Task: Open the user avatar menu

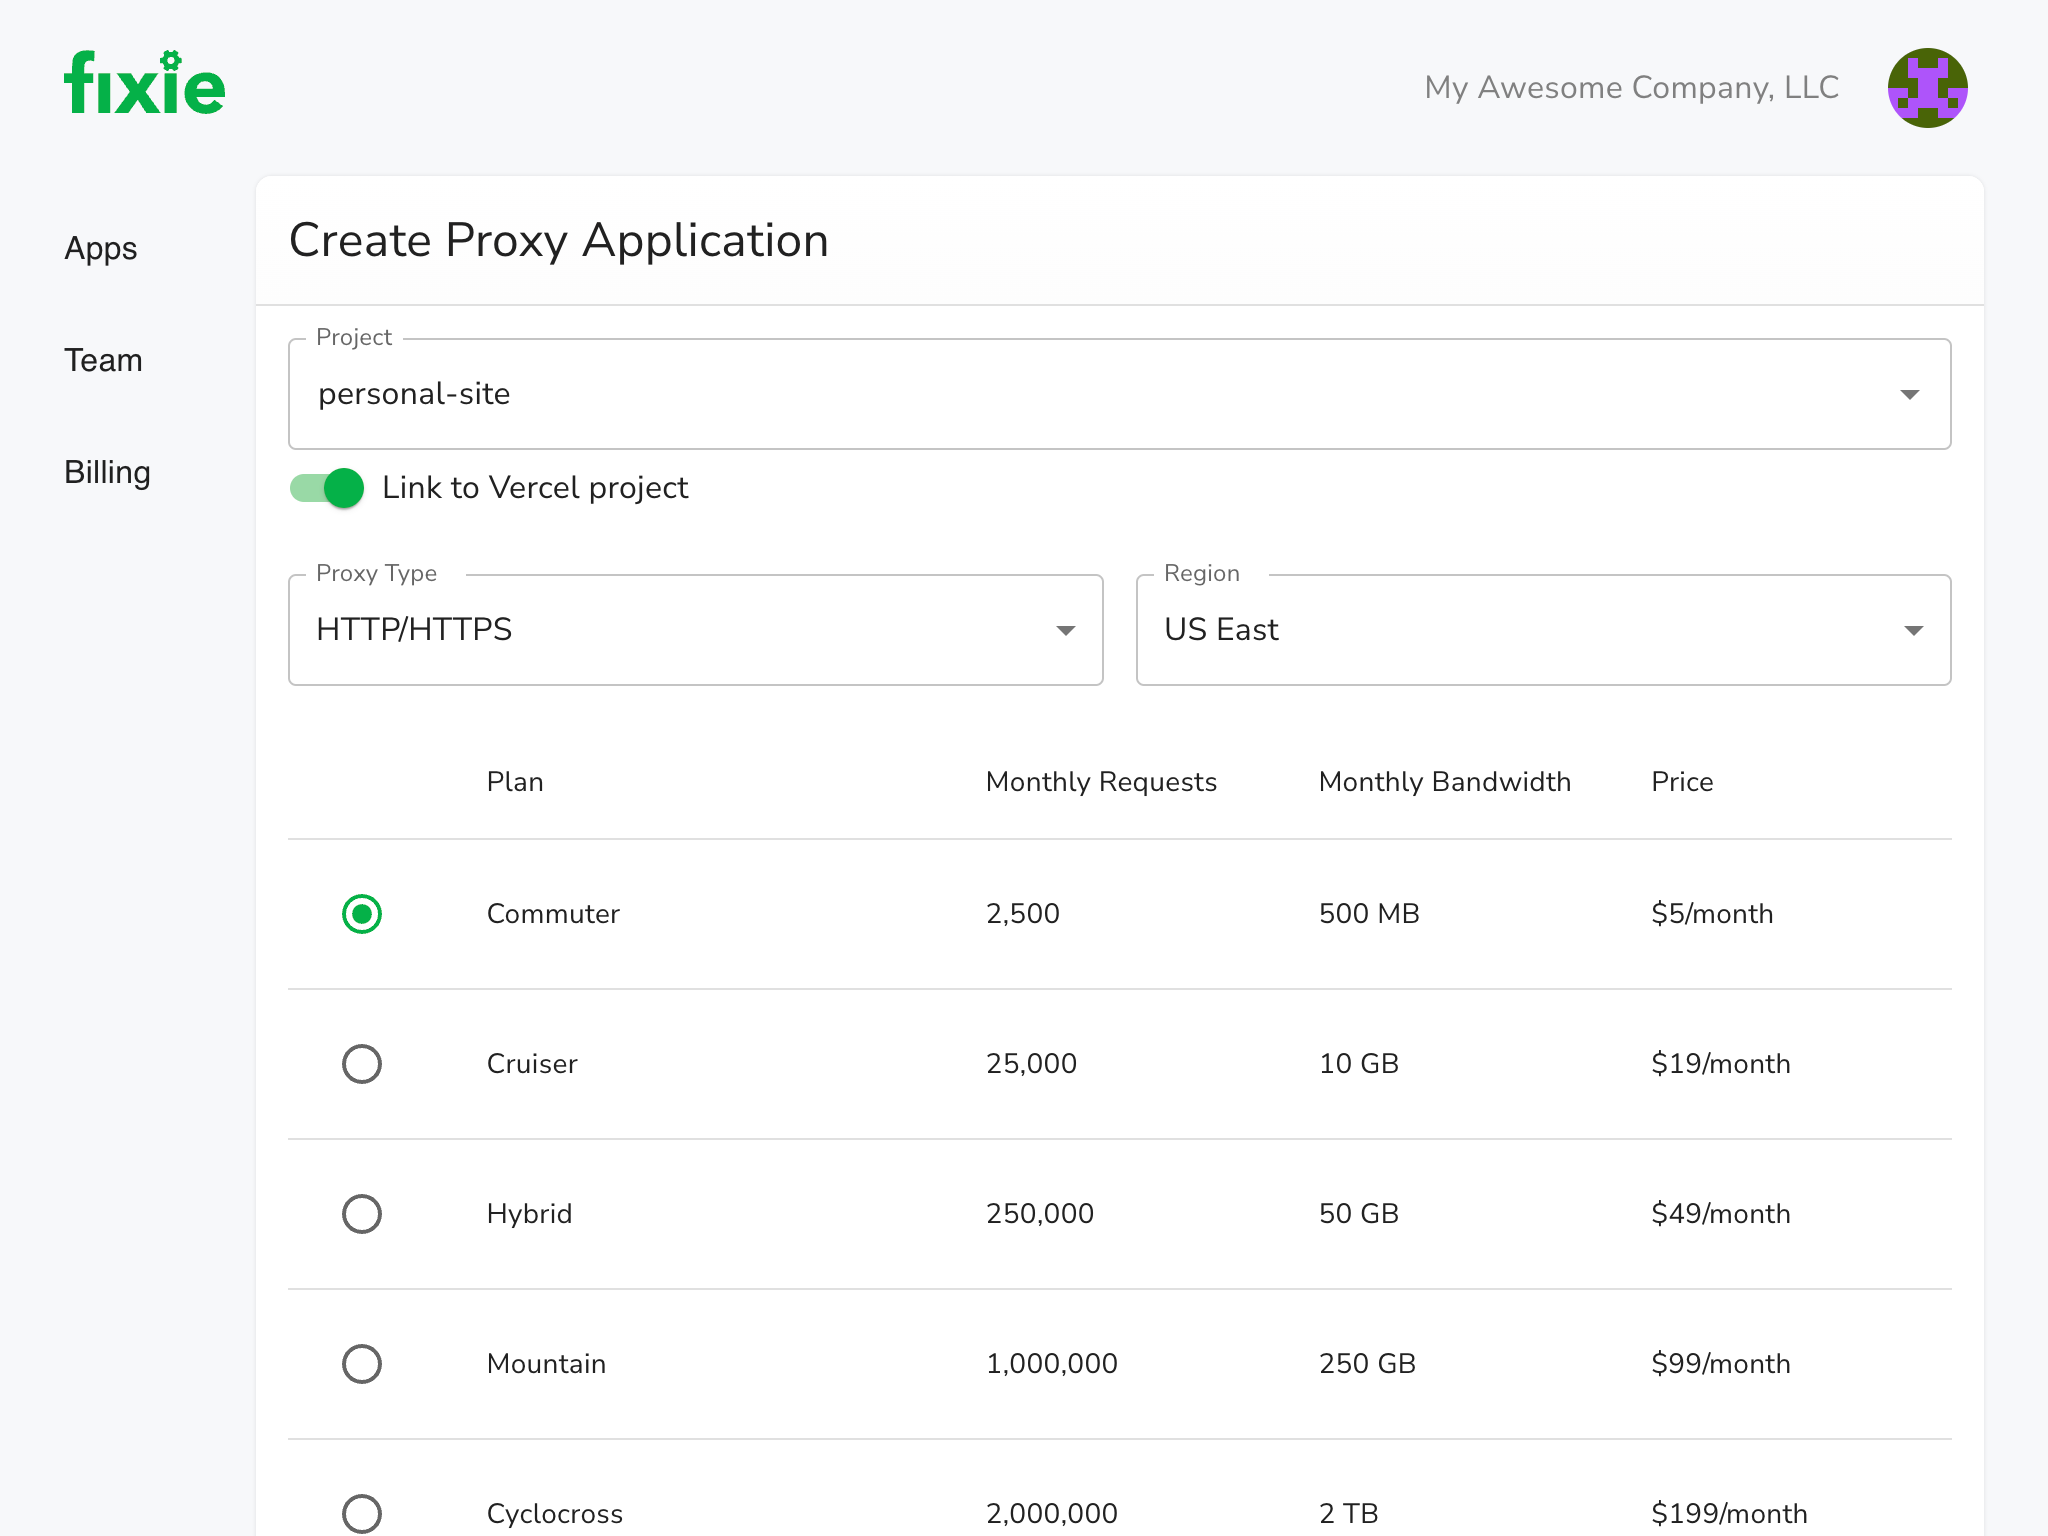Action: click(1927, 88)
